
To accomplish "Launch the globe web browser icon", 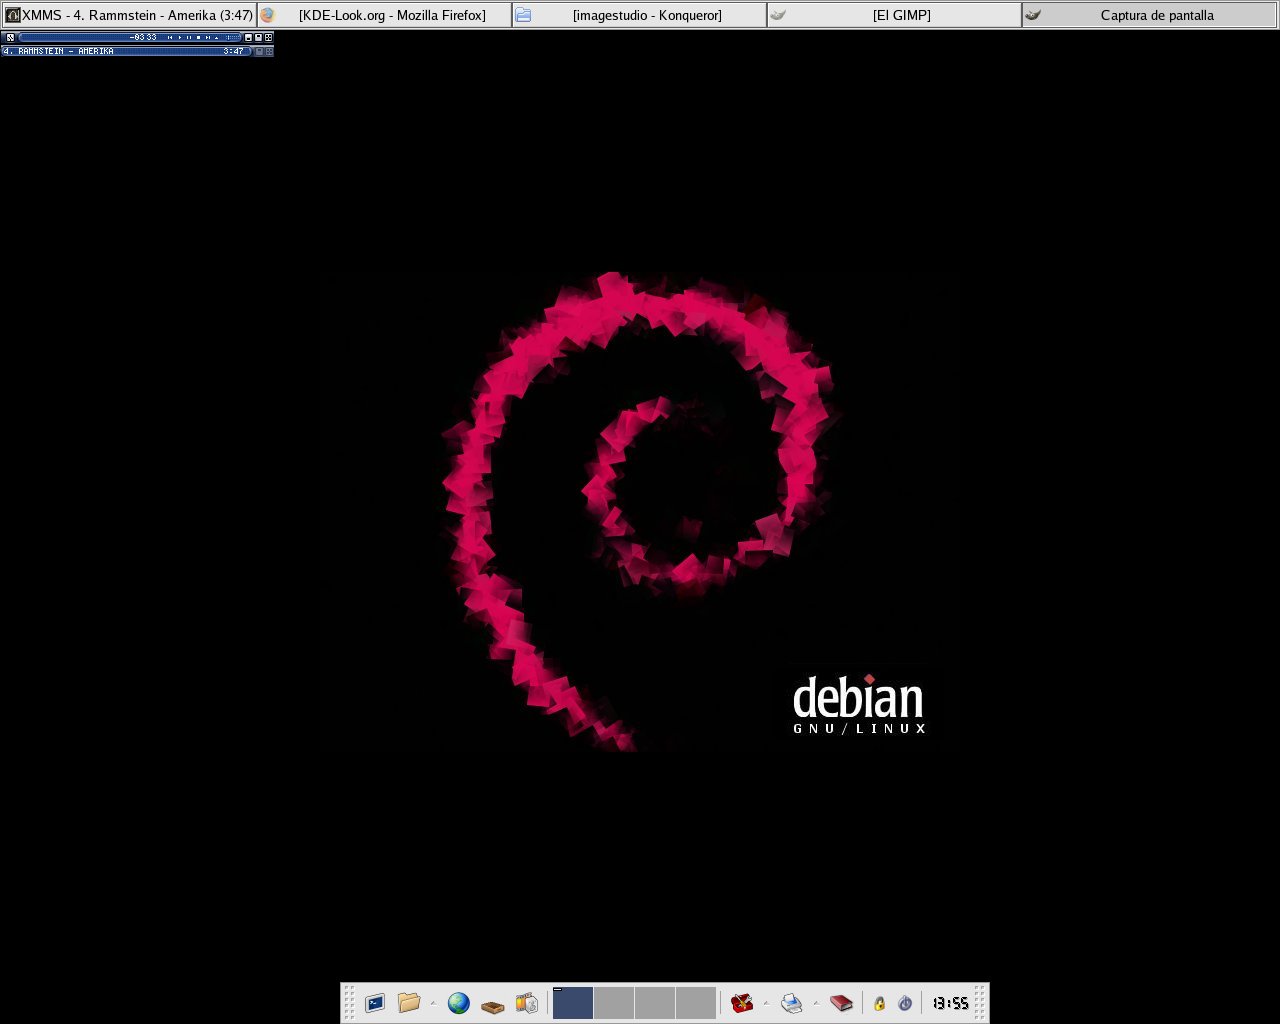I will point(458,1002).
